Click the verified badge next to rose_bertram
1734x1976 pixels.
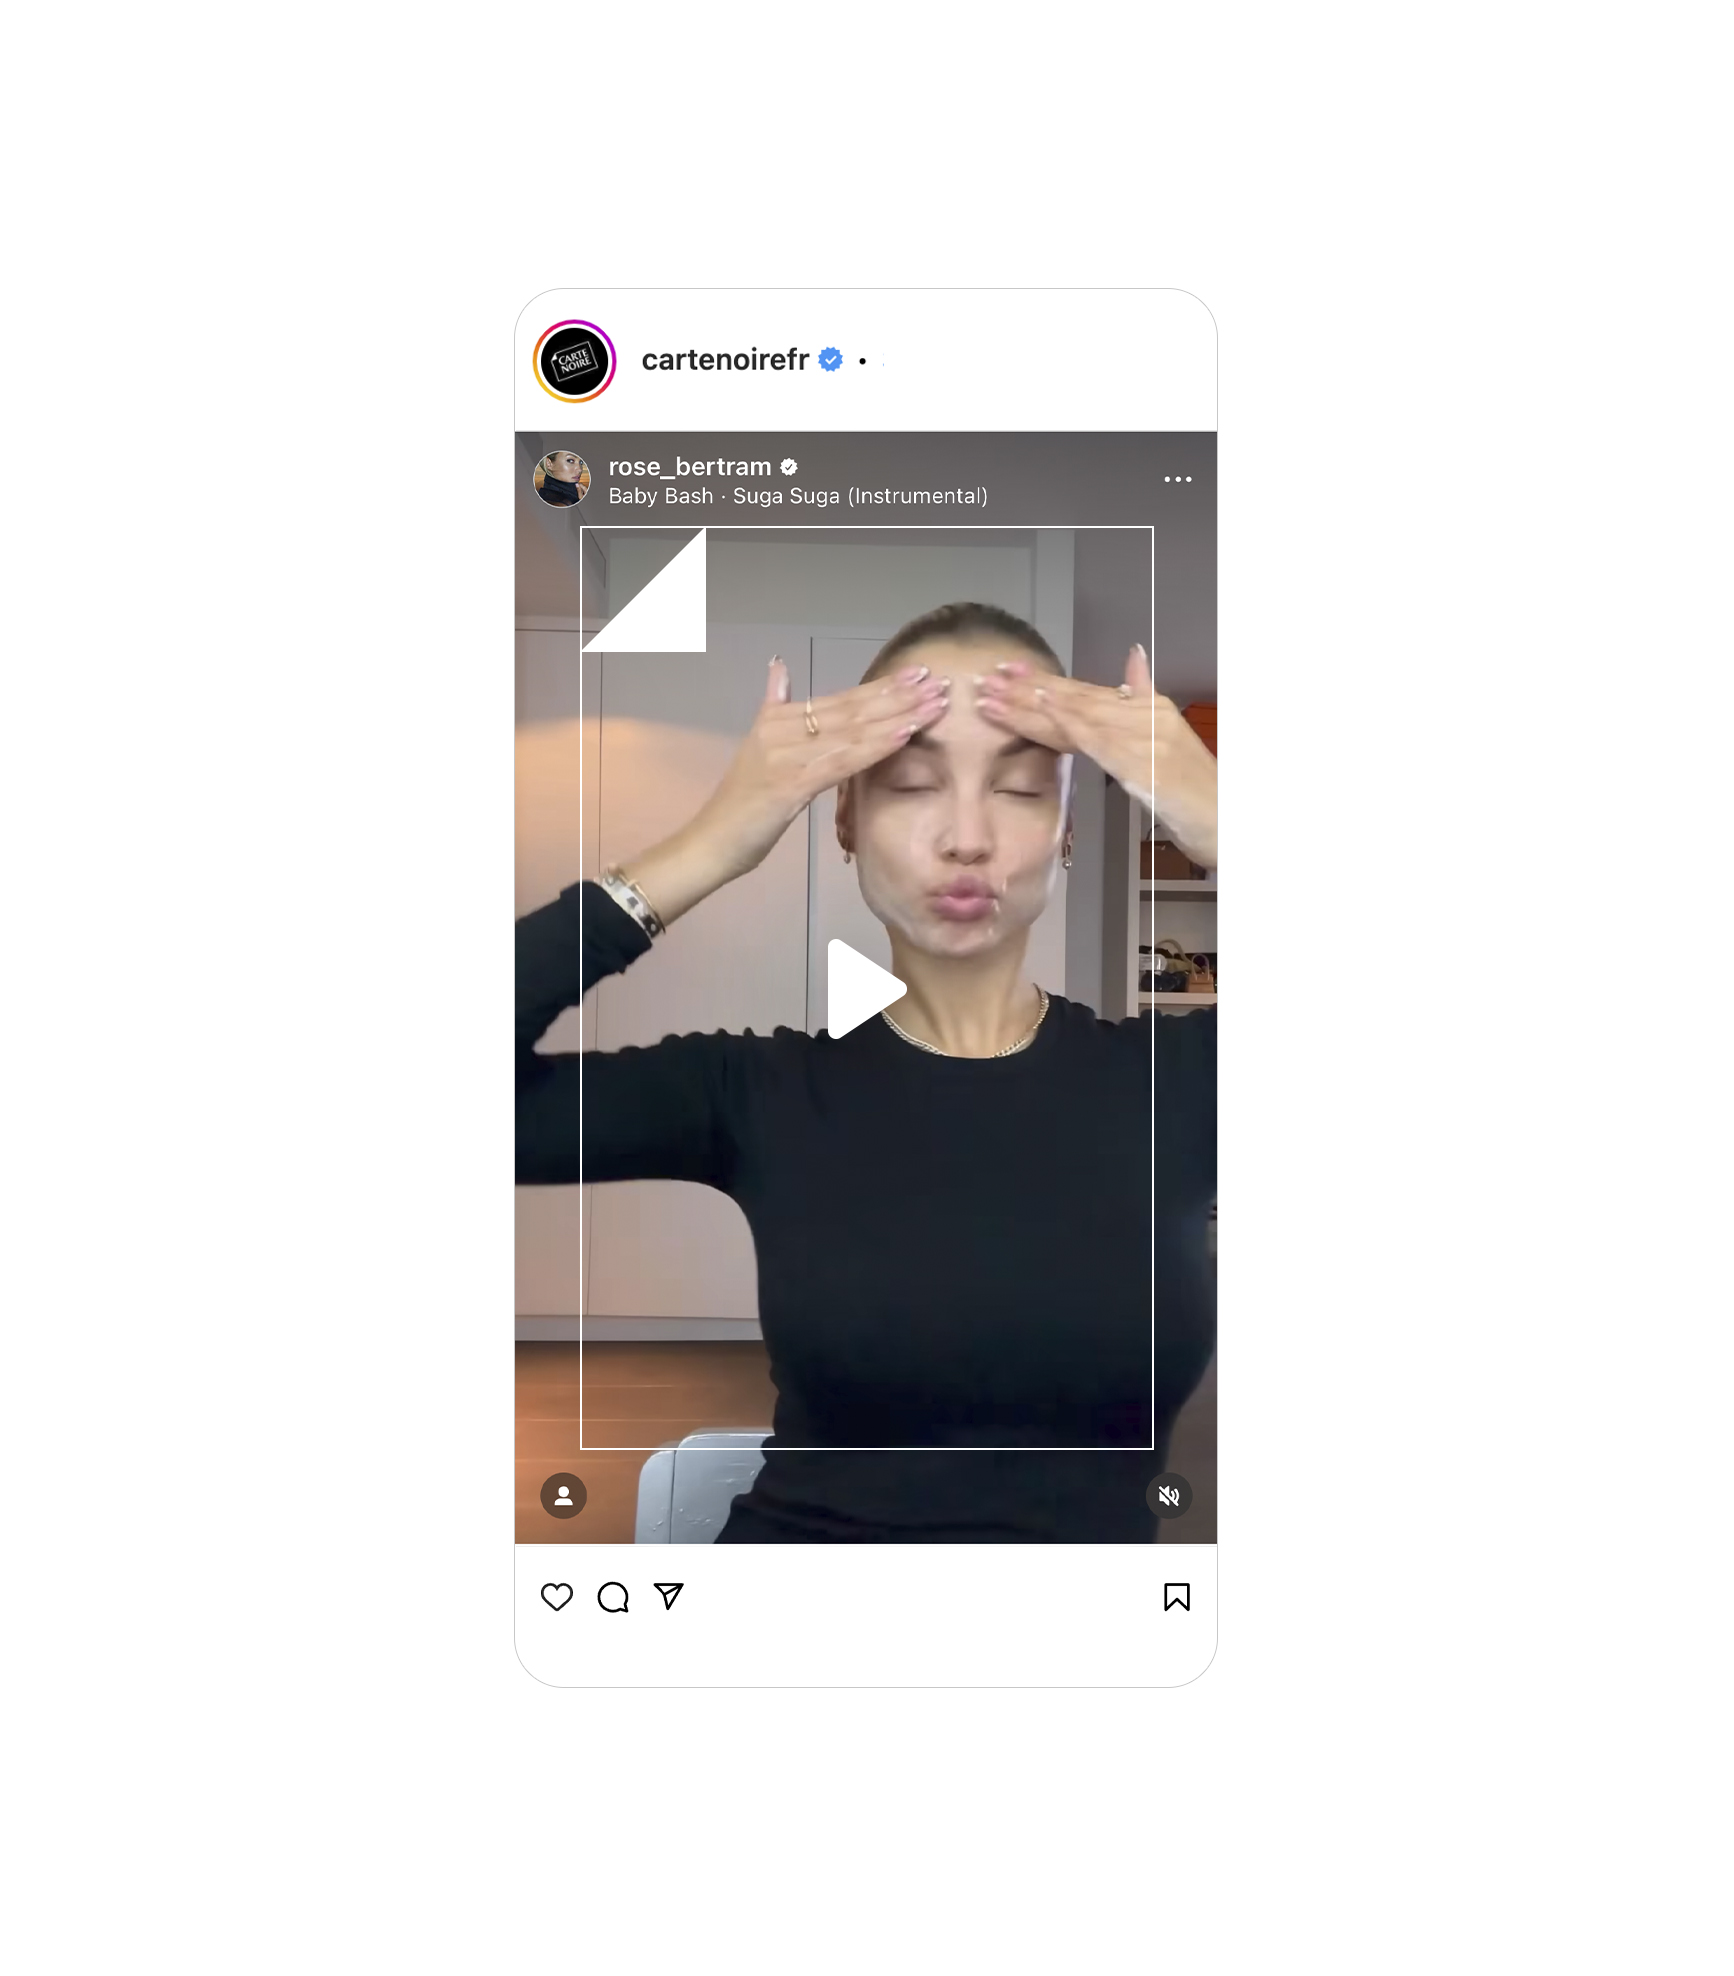coord(789,467)
